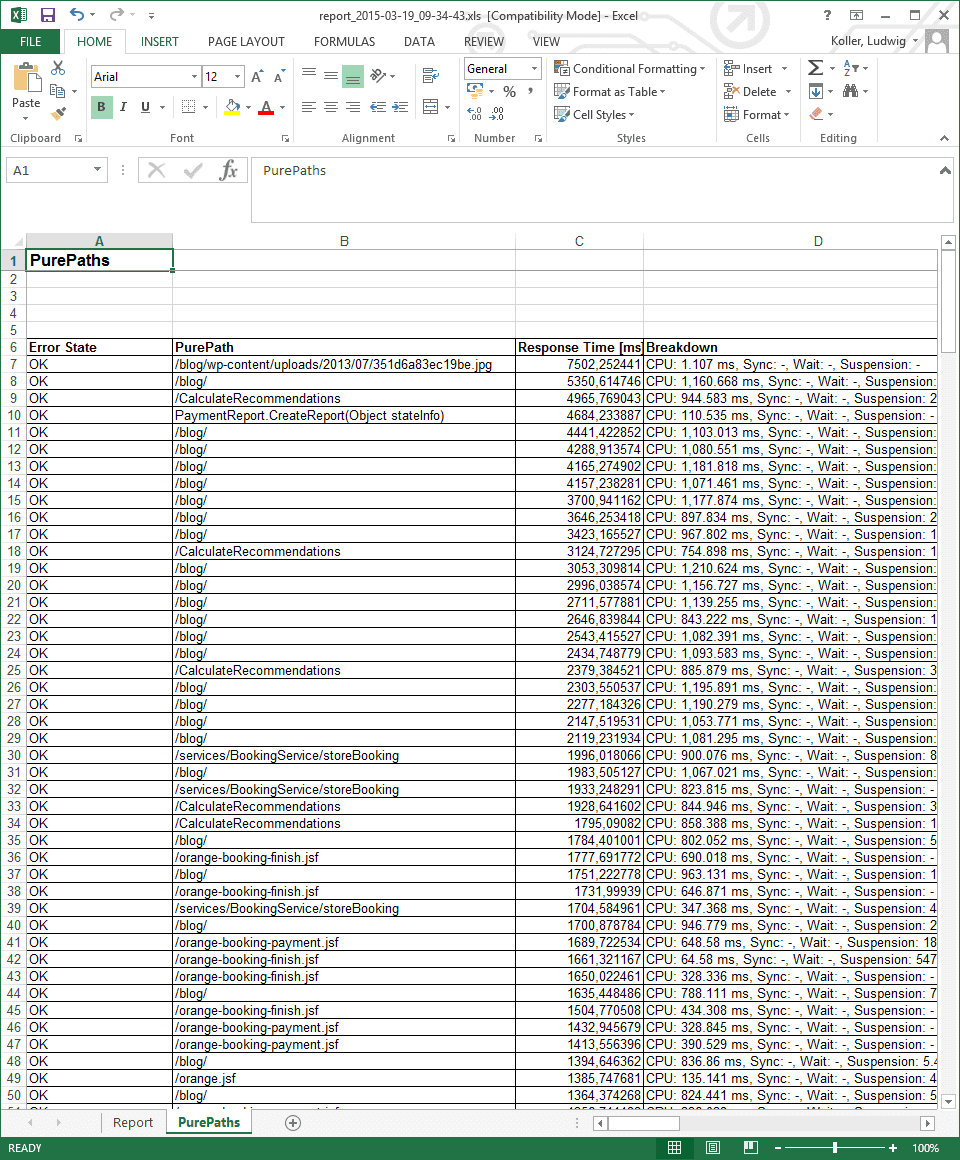Screen dimensions: 960x1160
Task: Undo the last action
Action: pos(77,15)
